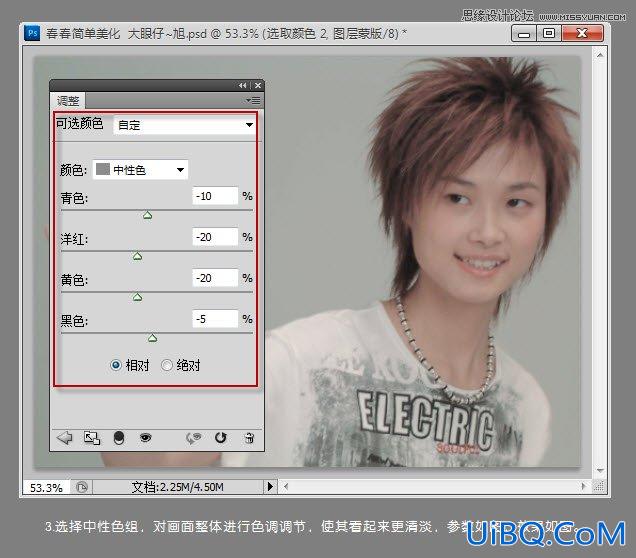Minimize the document window
Viewport: 636px width, 558px height.
click(x=524, y=33)
